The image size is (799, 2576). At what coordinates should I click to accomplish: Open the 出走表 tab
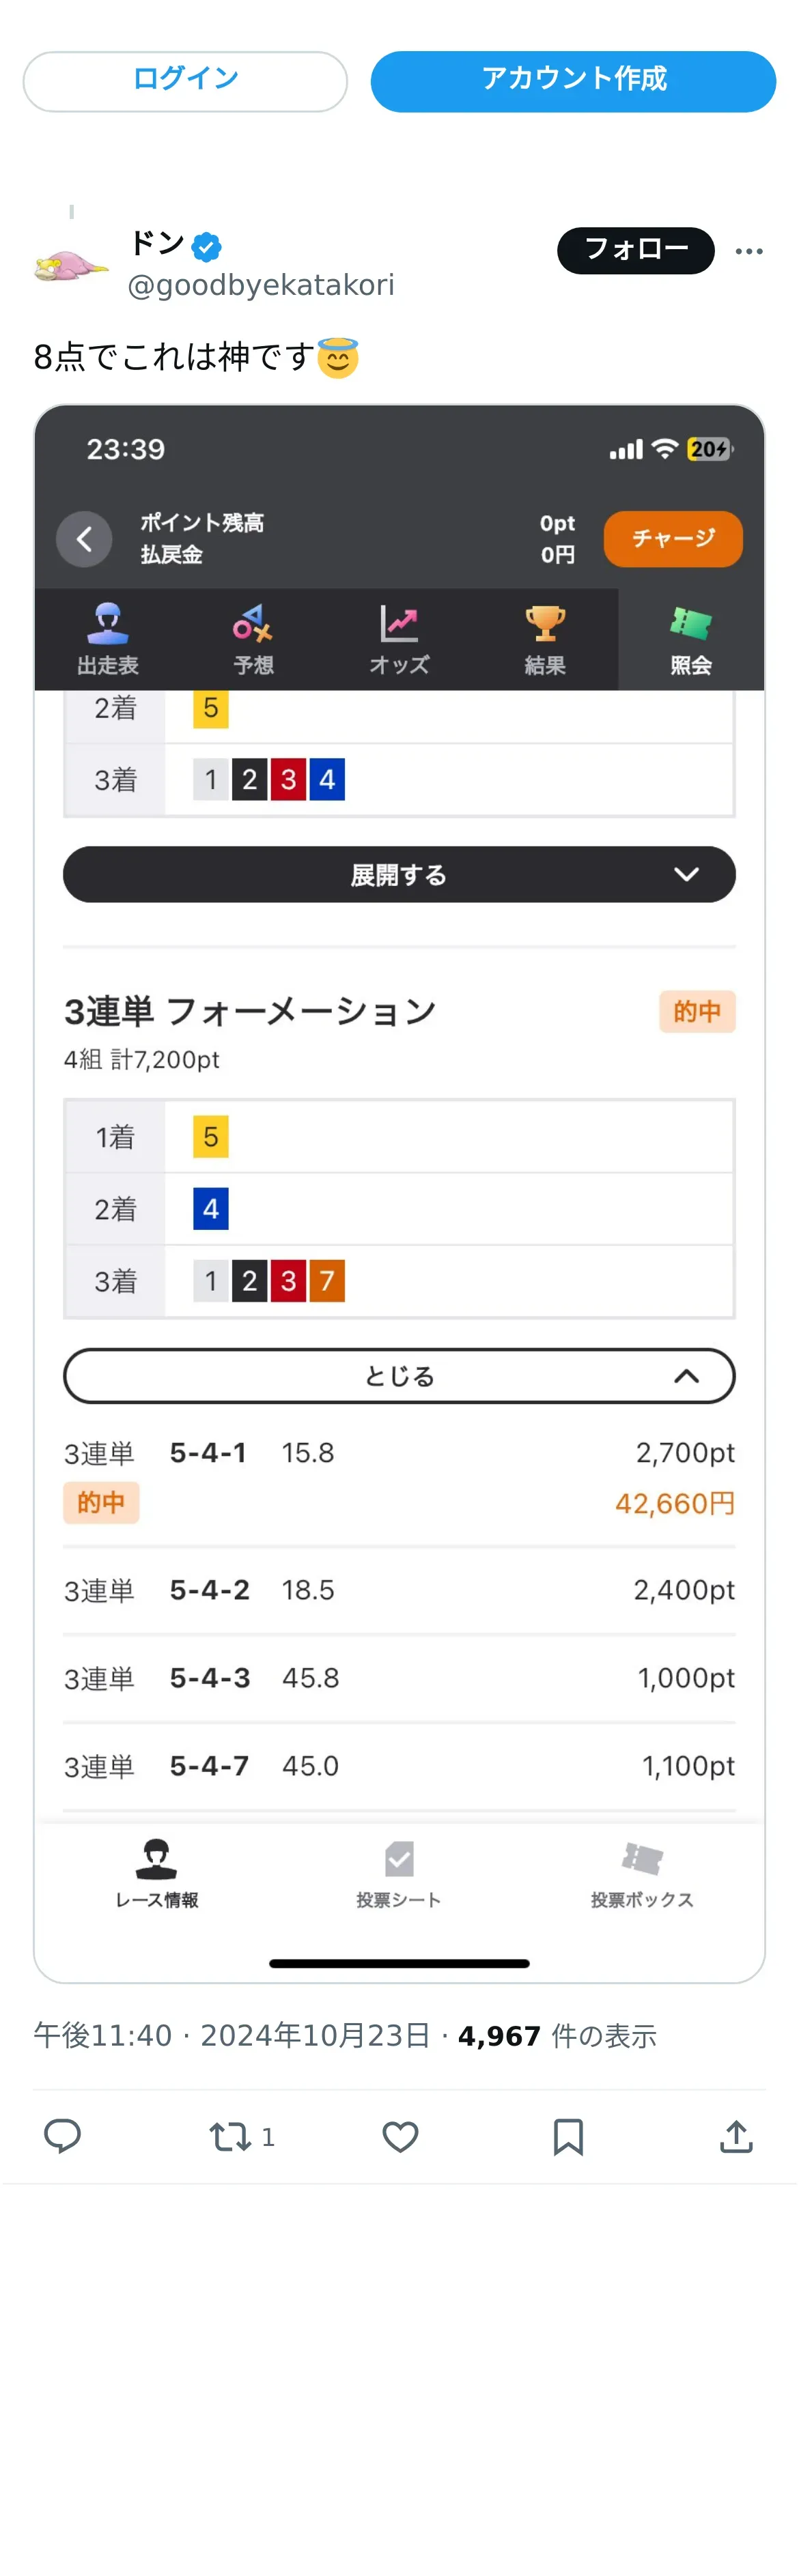point(108,639)
